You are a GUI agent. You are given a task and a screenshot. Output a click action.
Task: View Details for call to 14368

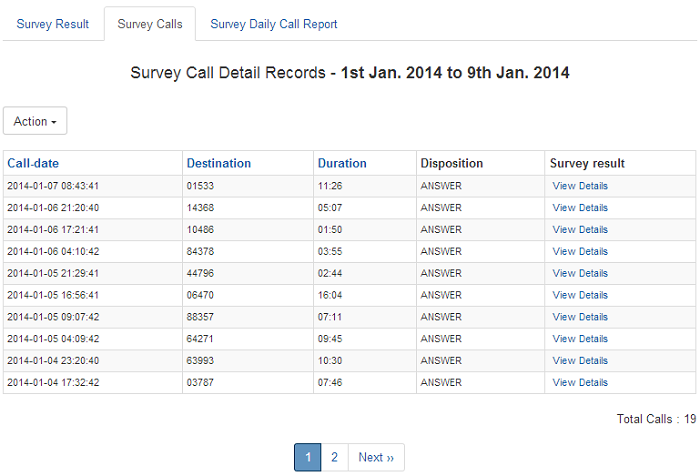coord(580,208)
